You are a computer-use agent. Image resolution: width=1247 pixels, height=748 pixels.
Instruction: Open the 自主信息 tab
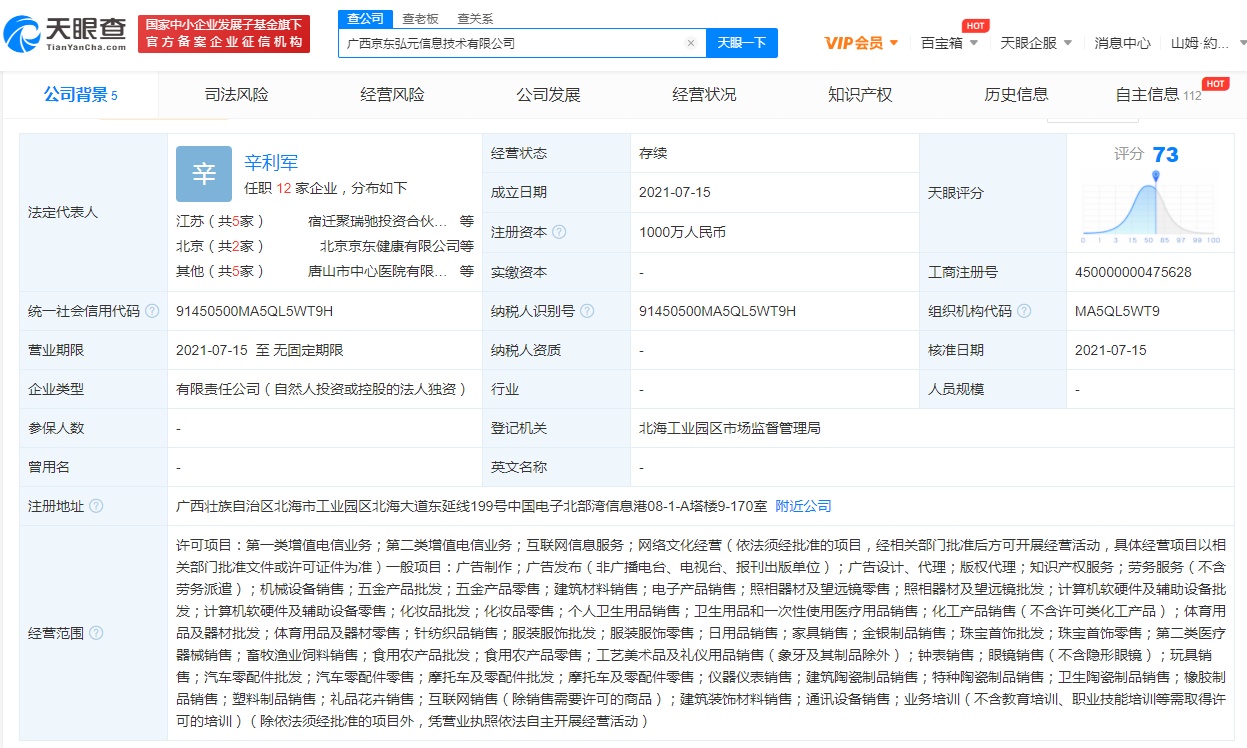1158,95
